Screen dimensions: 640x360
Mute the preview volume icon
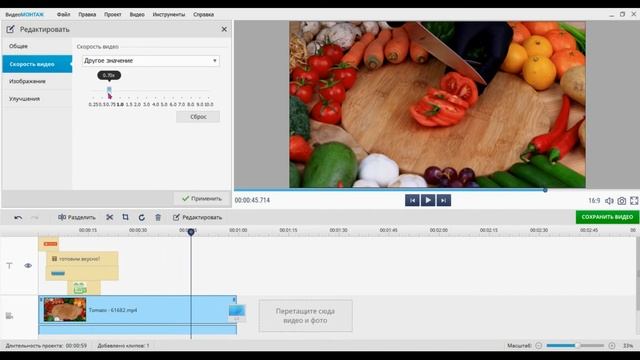click(x=609, y=201)
